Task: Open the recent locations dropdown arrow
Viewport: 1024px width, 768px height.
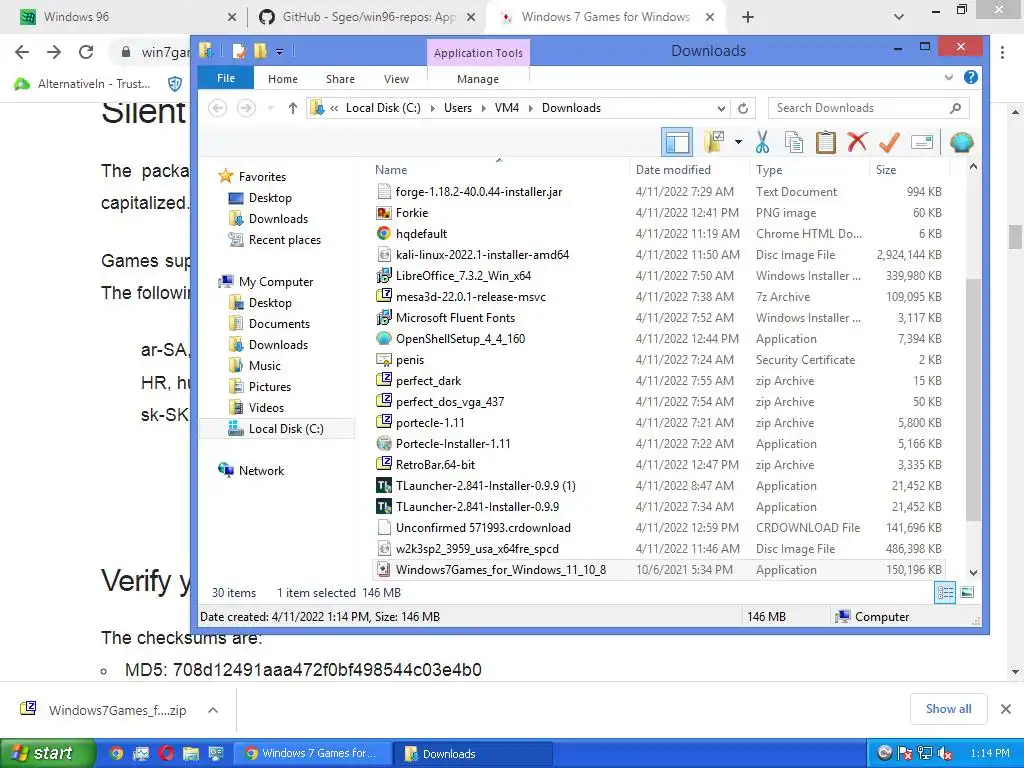Action: (x=270, y=108)
